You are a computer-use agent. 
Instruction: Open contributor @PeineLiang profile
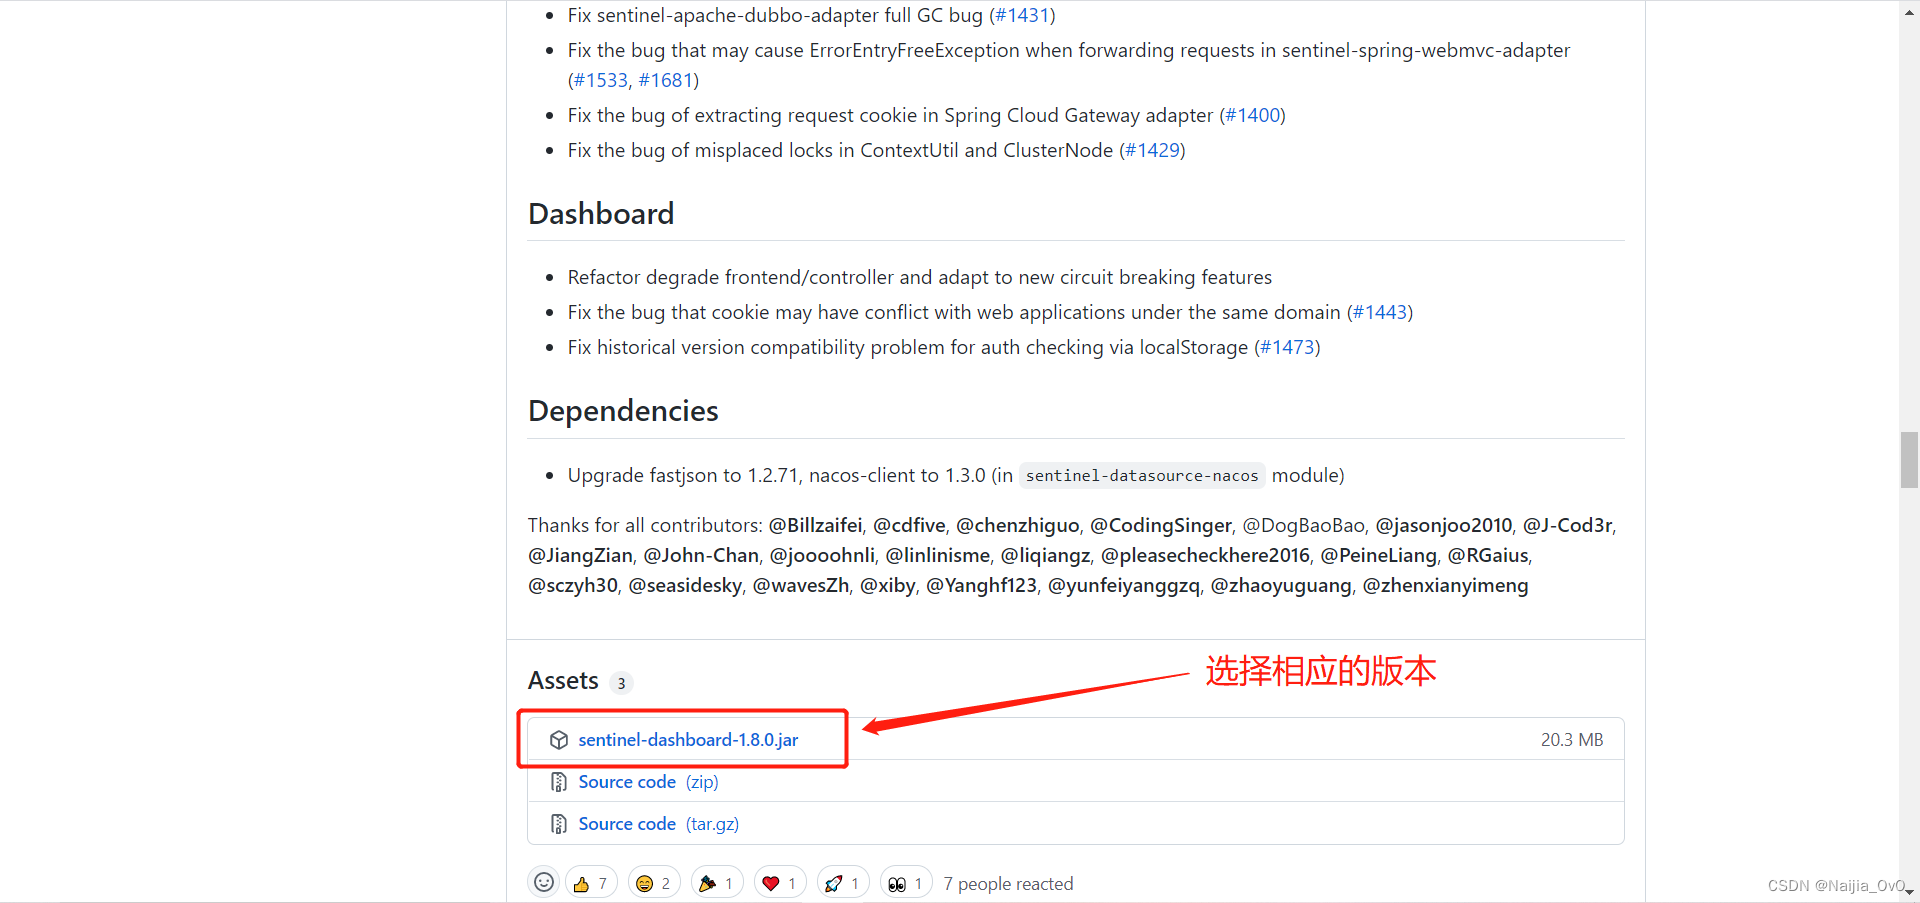click(x=1379, y=555)
